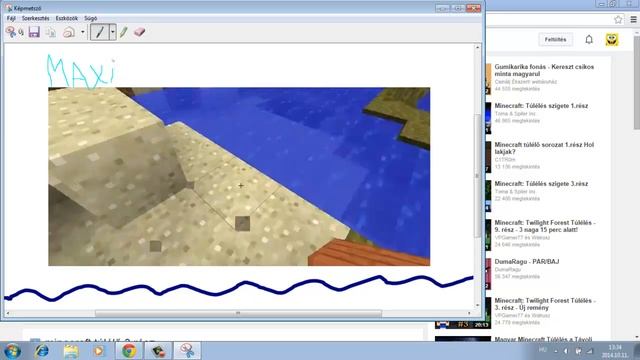Click the Minecraft snip image on the canvas
This screenshot has height=360, width=640.
239,176
